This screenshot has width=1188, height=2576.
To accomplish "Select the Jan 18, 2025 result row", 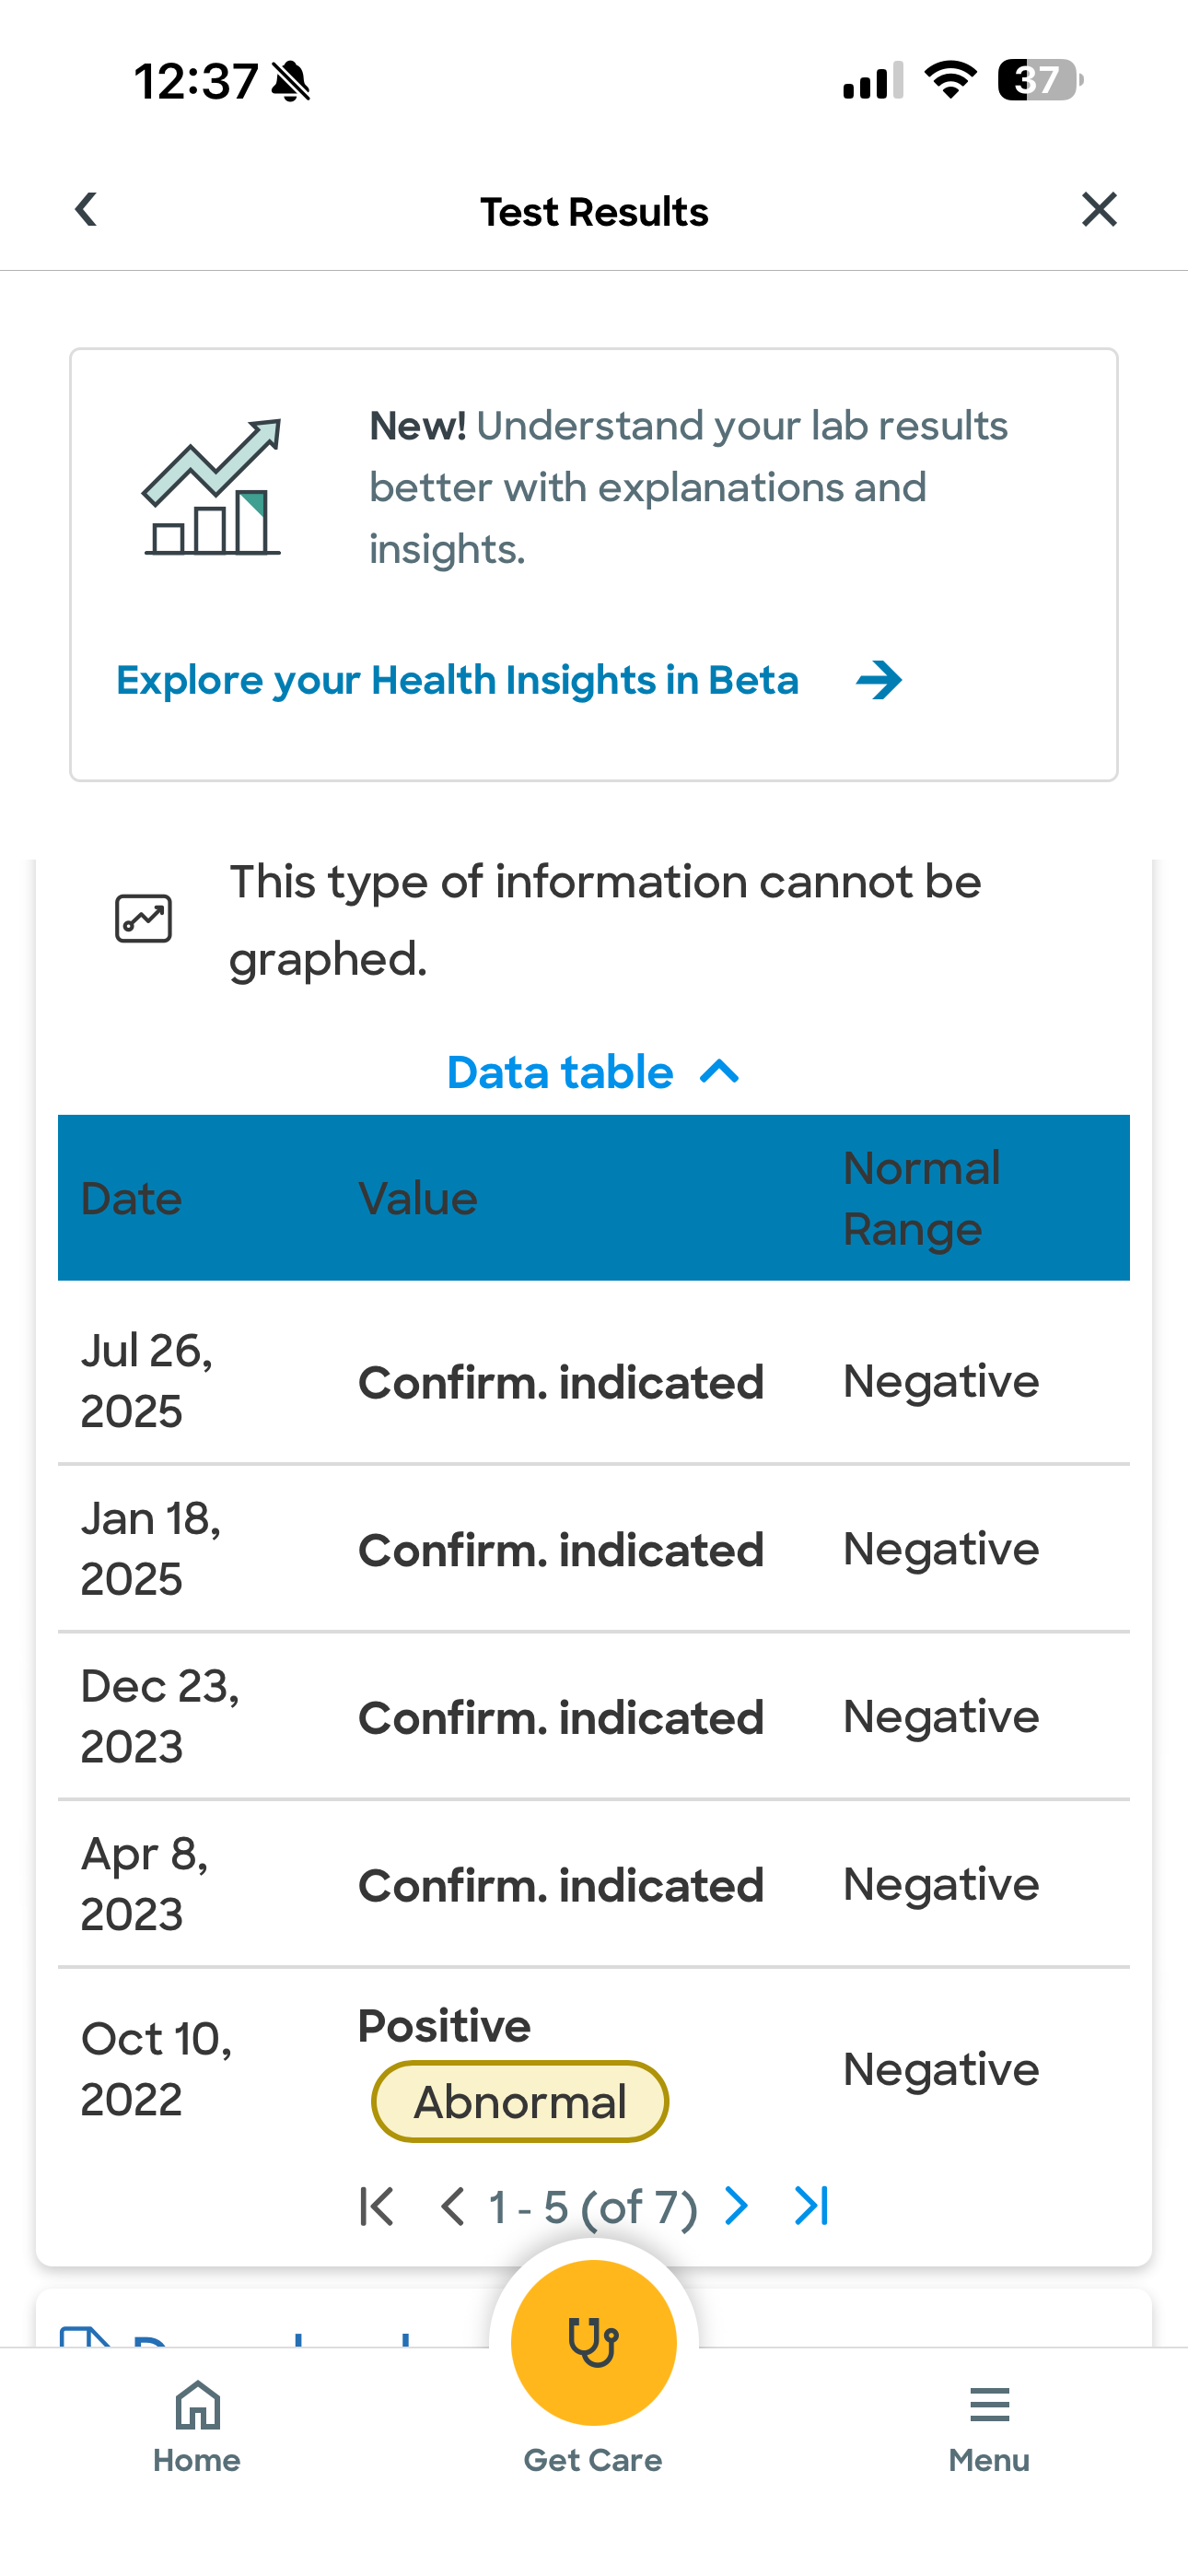I will (593, 1549).
